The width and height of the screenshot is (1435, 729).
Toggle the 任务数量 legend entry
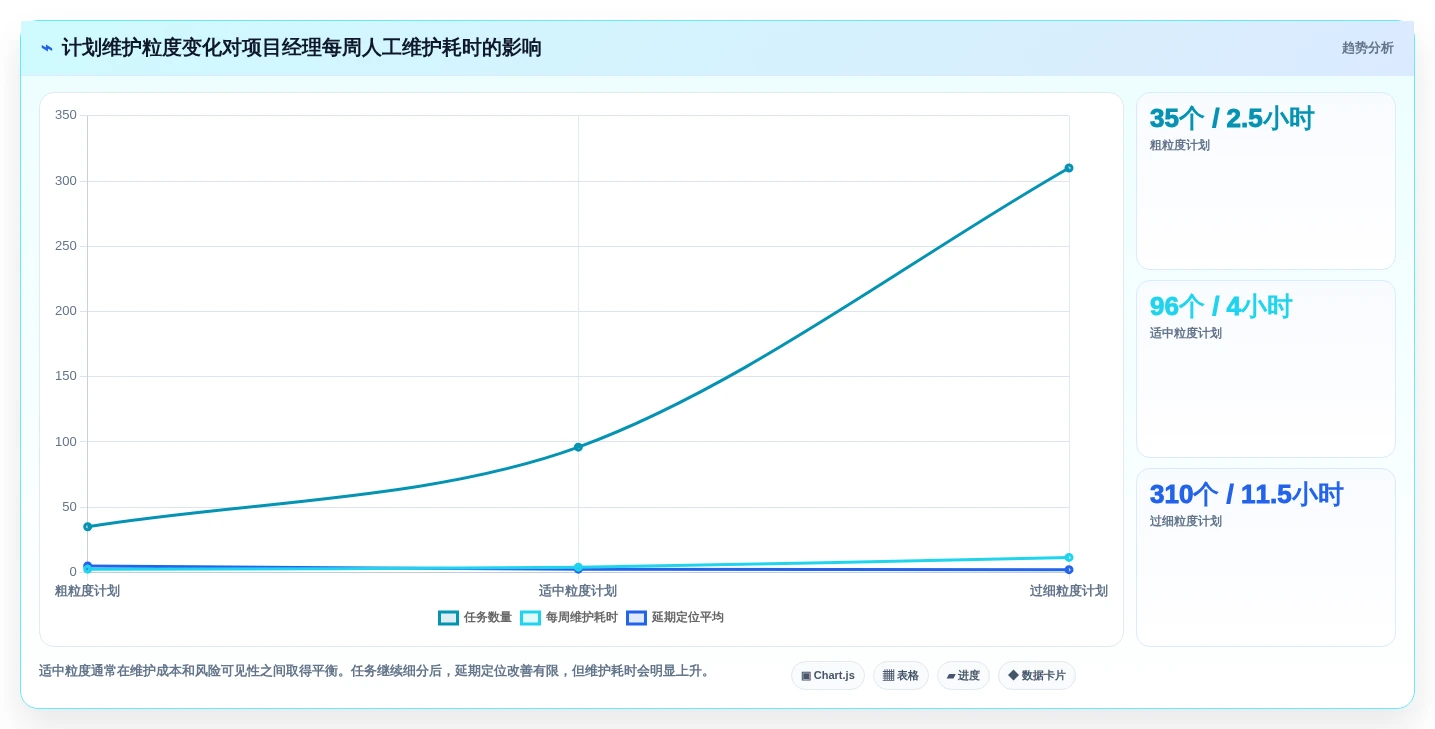(x=475, y=618)
